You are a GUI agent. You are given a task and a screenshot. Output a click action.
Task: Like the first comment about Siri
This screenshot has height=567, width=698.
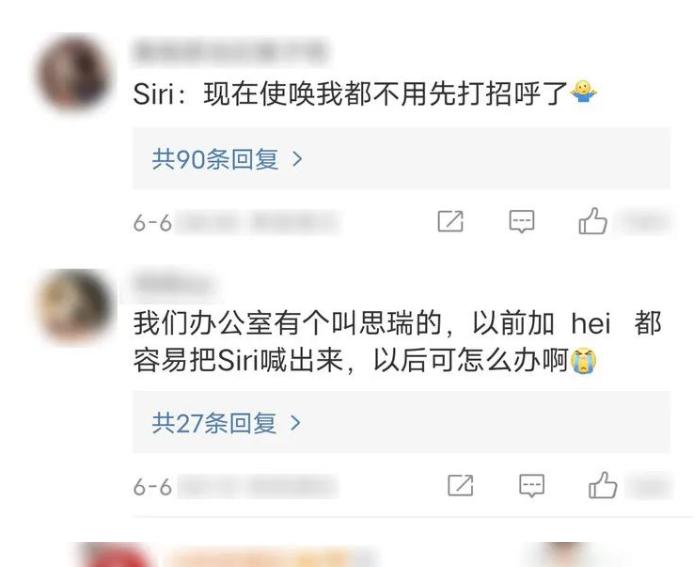tap(592, 221)
